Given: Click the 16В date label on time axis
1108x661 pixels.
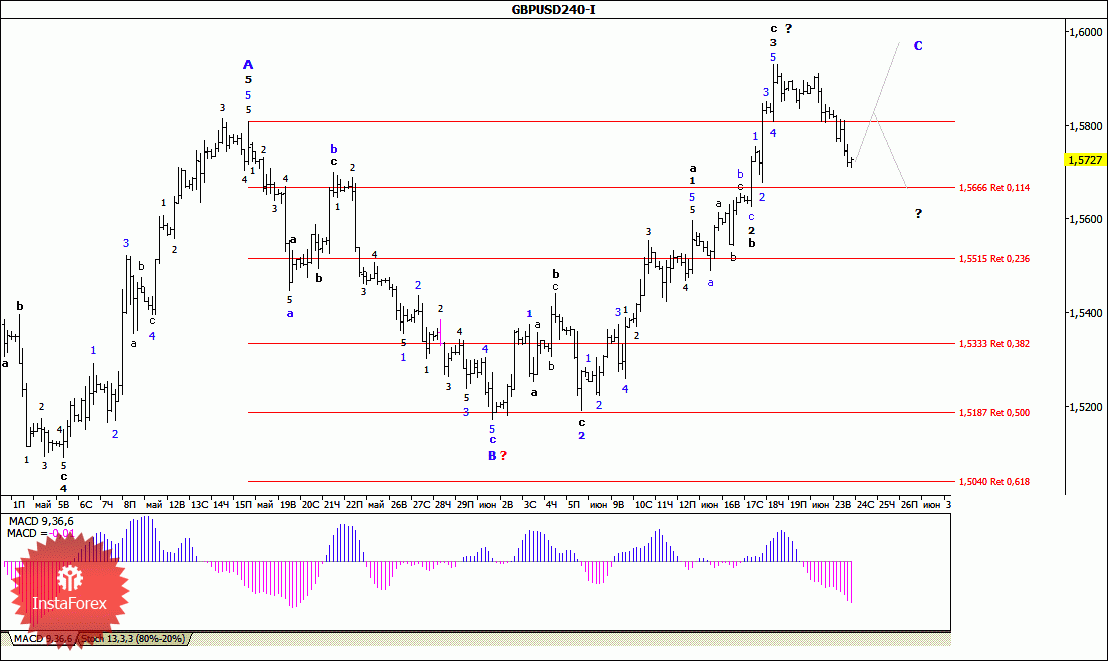Looking at the screenshot, I should pyautogui.click(x=732, y=505).
